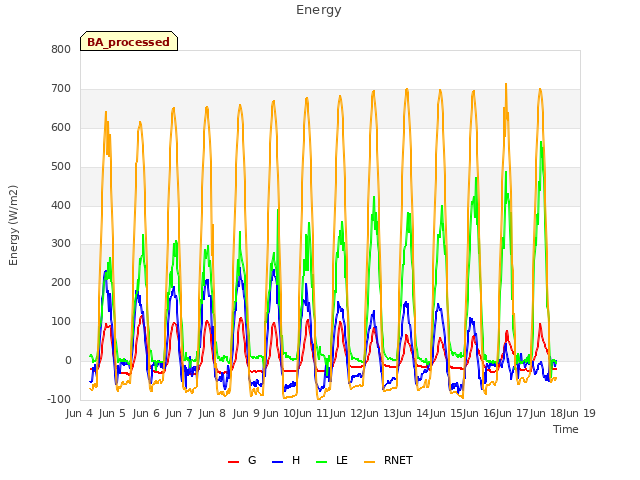Toggle the LE series legend entry
The height and width of the screenshot is (480, 640).
click(332, 460)
